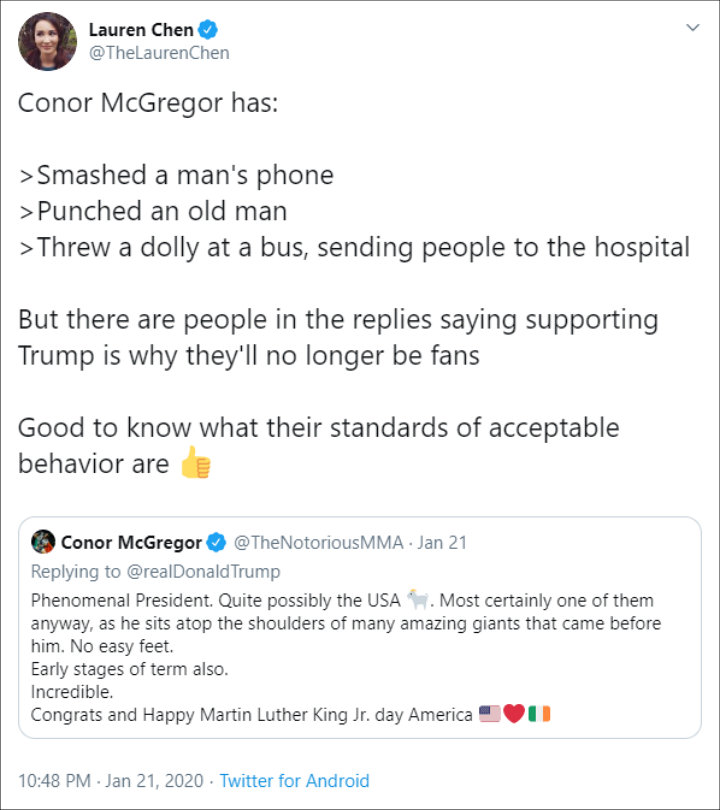Viewport: 720px width, 810px height.
Task: Click the Jan 21 quoted tweet date
Action: pyautogui.click(x=442, y=542)
